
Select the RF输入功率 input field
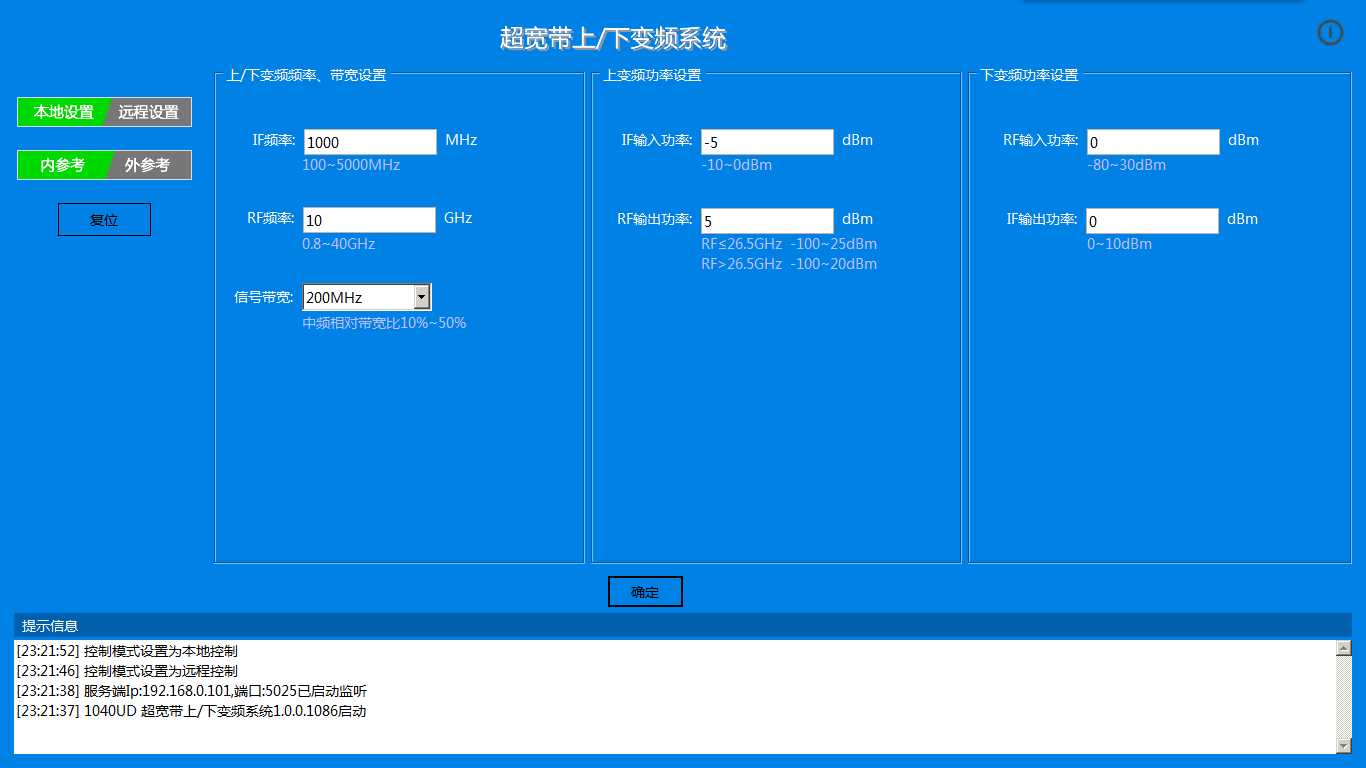[x=1153, y=142]
